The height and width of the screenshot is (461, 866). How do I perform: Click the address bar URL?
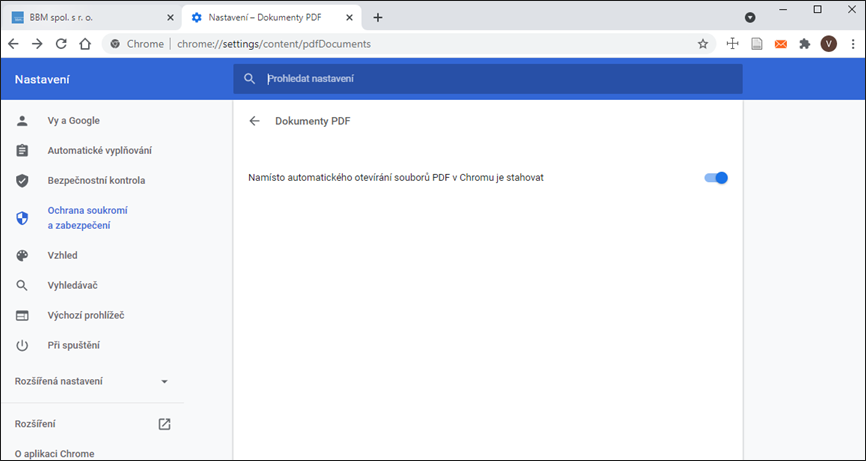click(x=274, y=44)
